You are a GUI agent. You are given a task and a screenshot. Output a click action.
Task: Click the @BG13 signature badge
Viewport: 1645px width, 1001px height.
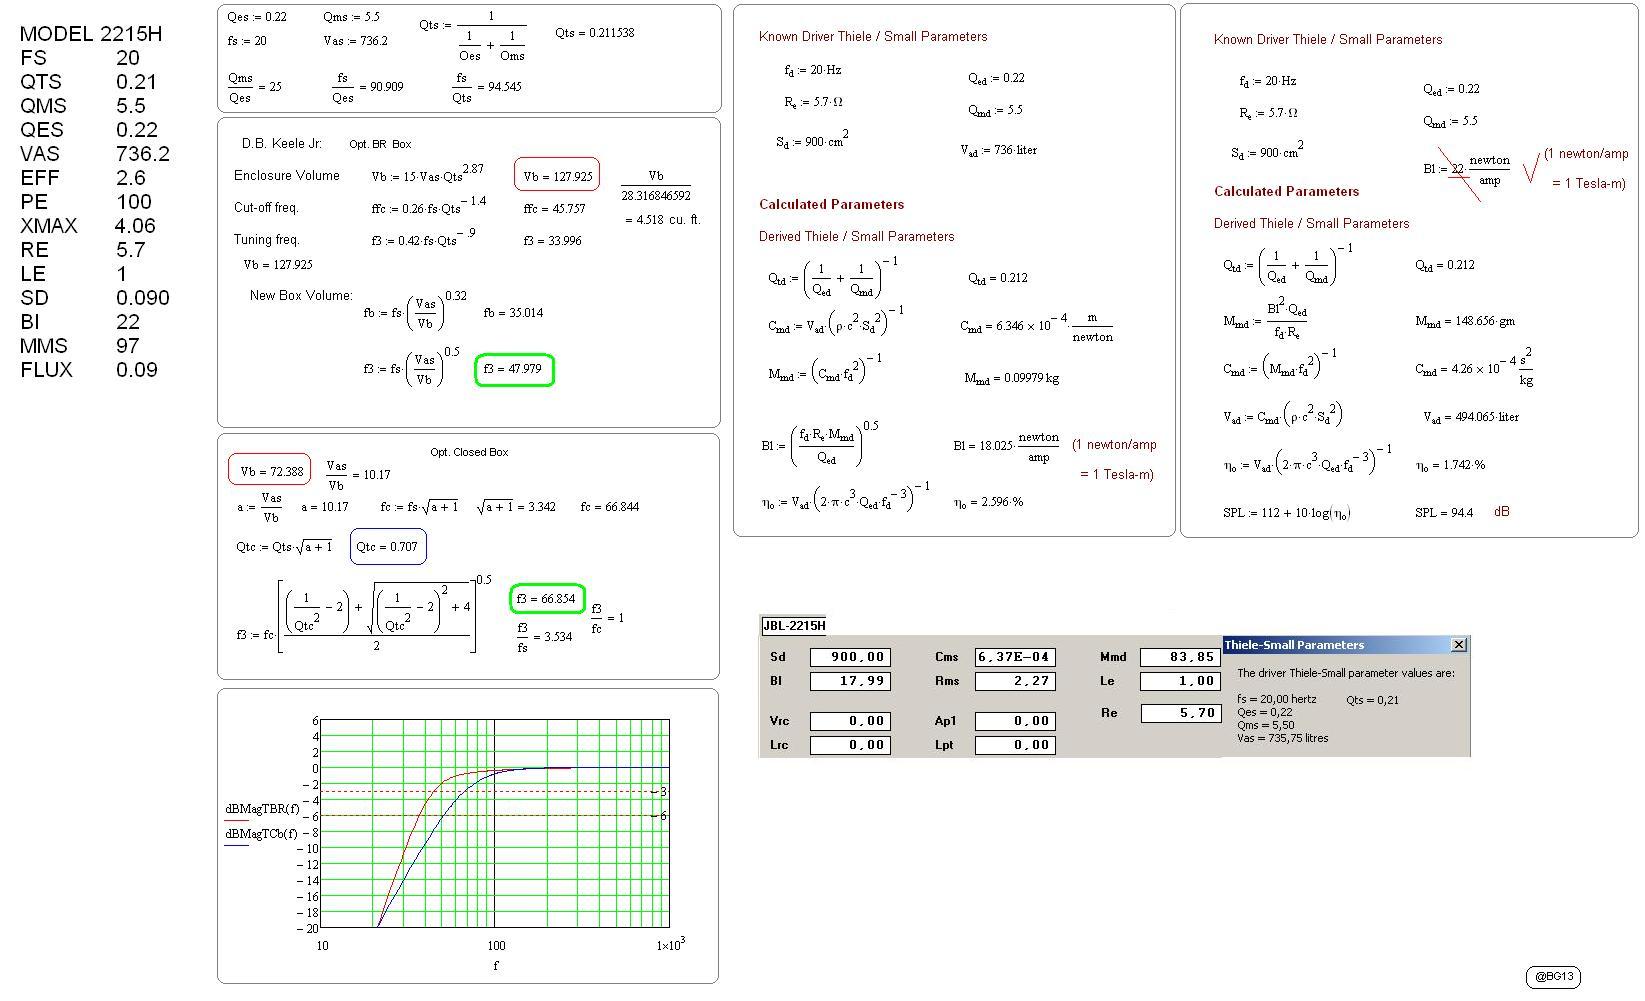tap(1554, 977)
